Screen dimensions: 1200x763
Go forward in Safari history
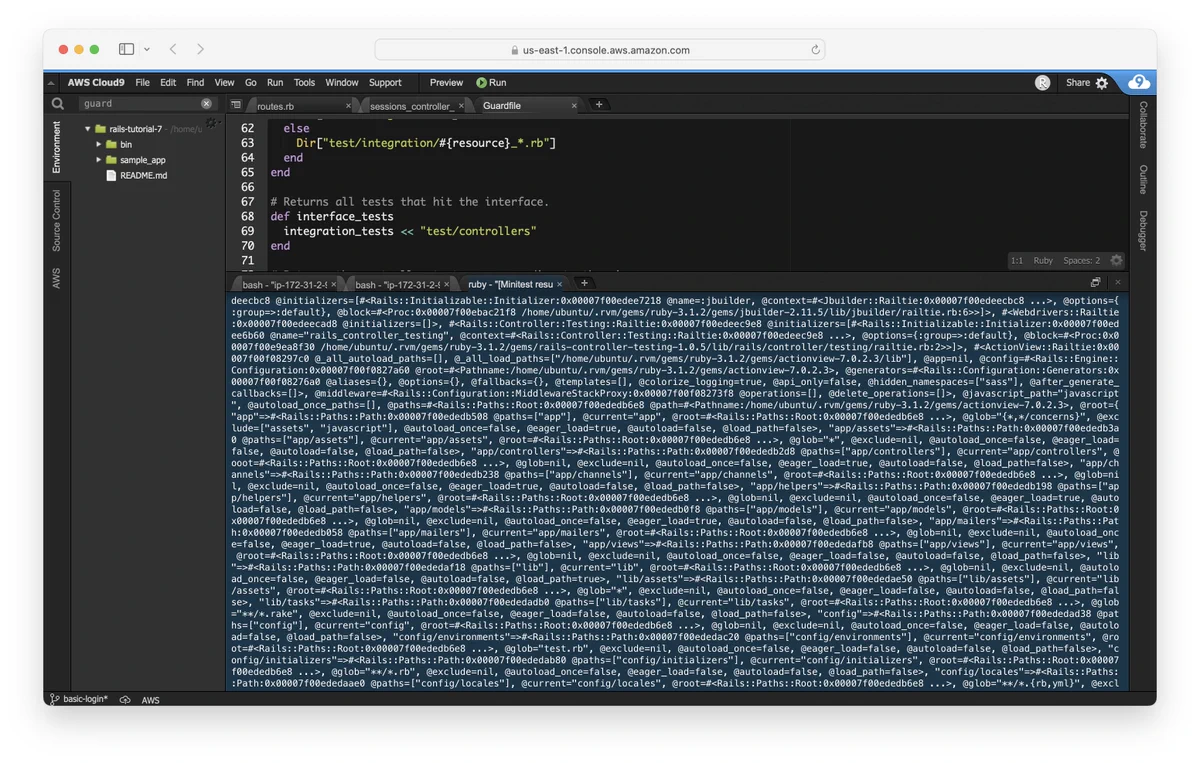coord(200,49)
